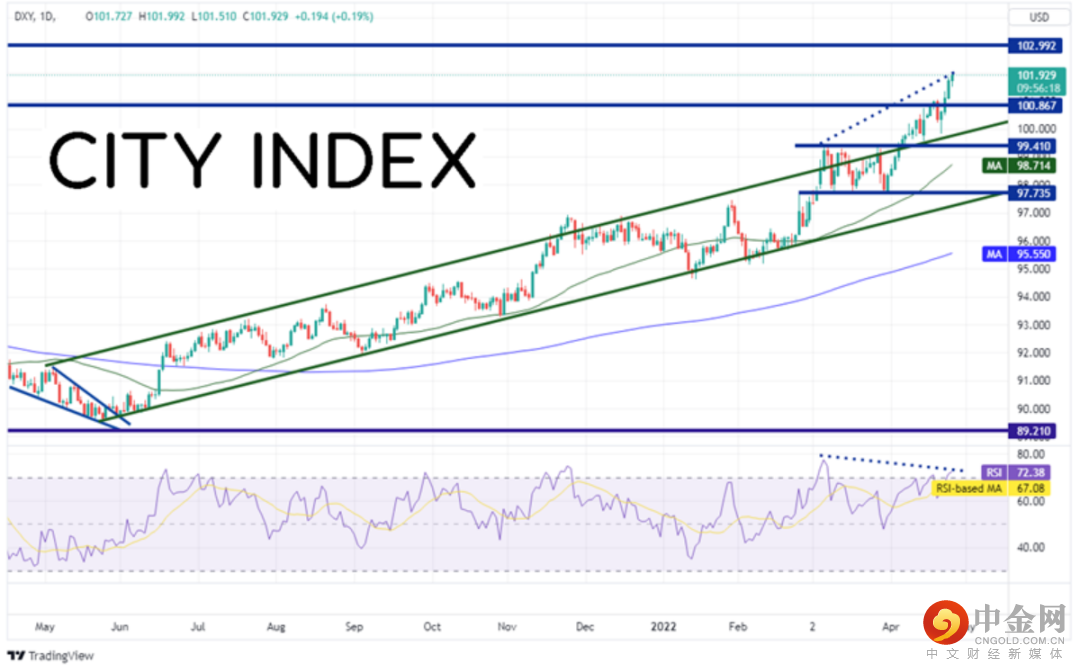Click the 97.735 support level label
The image size is (1080, 672).
[1032, 193]
